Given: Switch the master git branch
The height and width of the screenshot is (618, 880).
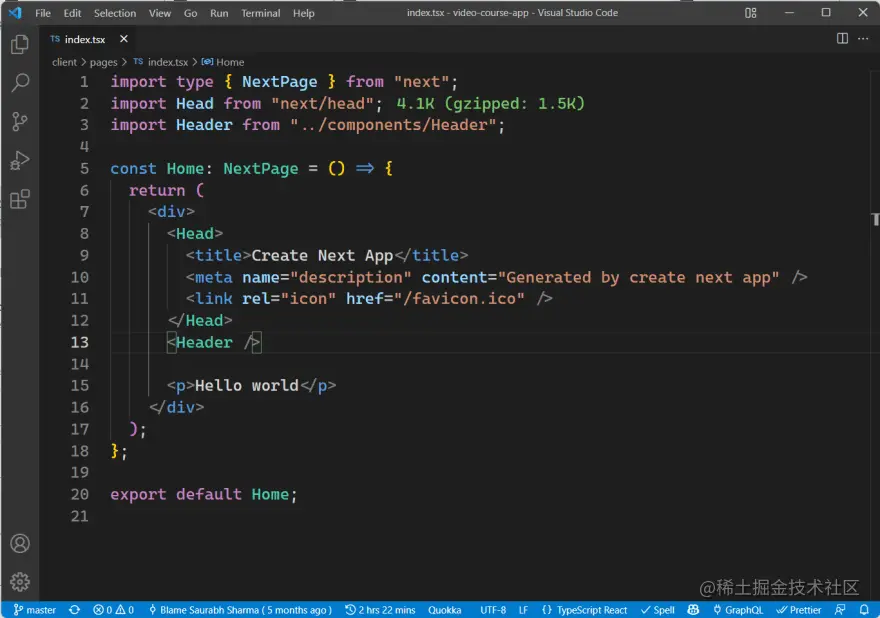Looking at the screenshot, I should (35, 610).
